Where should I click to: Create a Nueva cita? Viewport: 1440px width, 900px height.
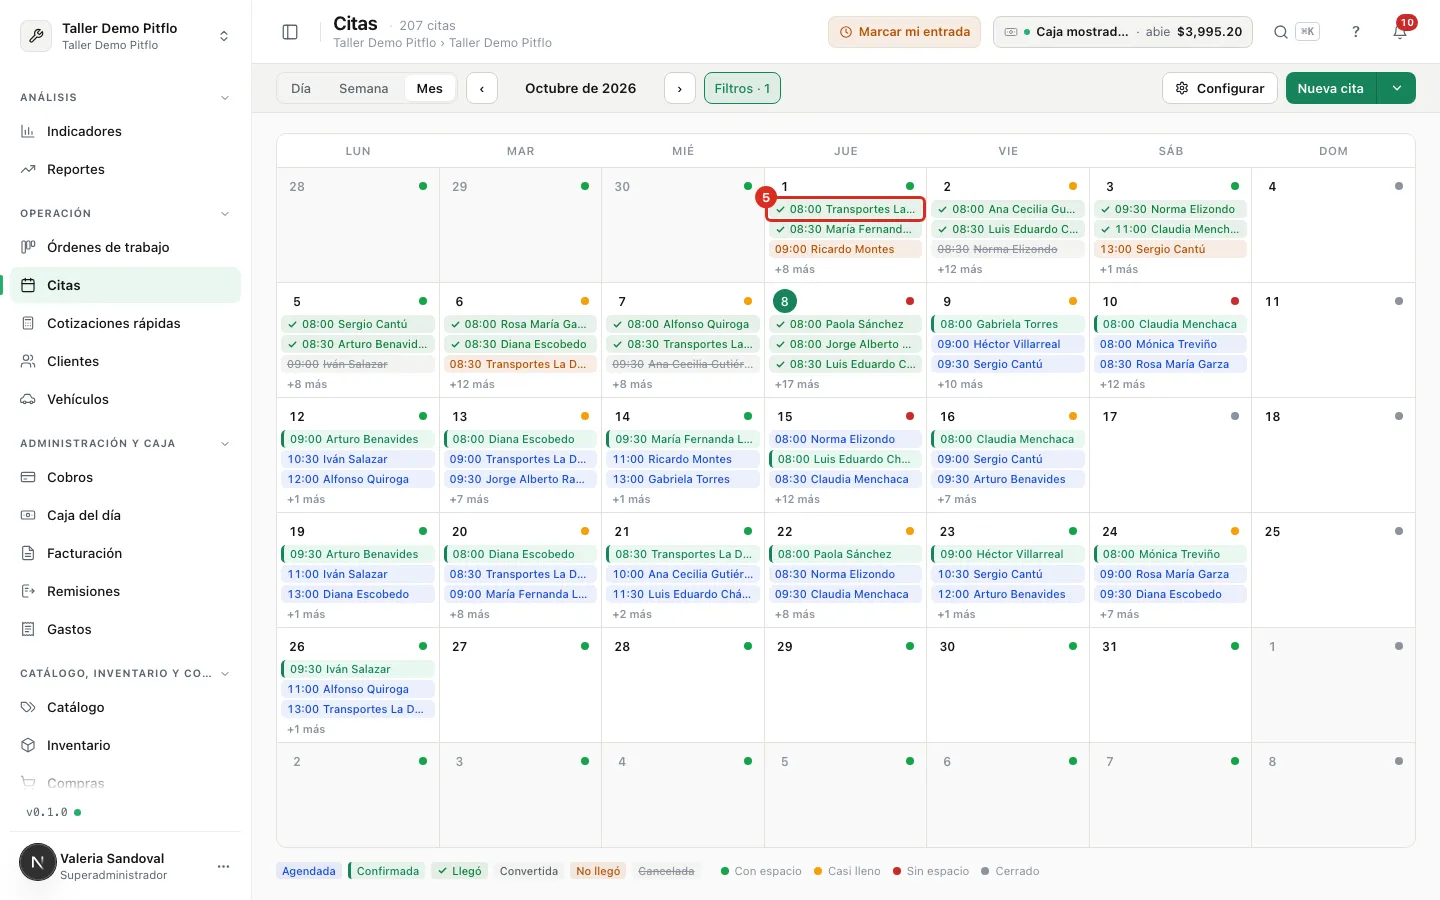1331,88
